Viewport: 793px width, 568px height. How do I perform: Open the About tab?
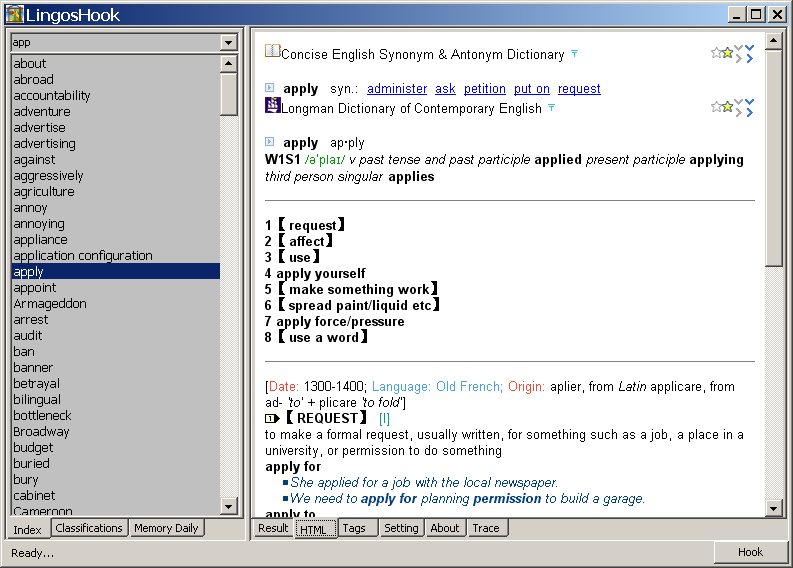pyautogui.click(x=445, y=528)
